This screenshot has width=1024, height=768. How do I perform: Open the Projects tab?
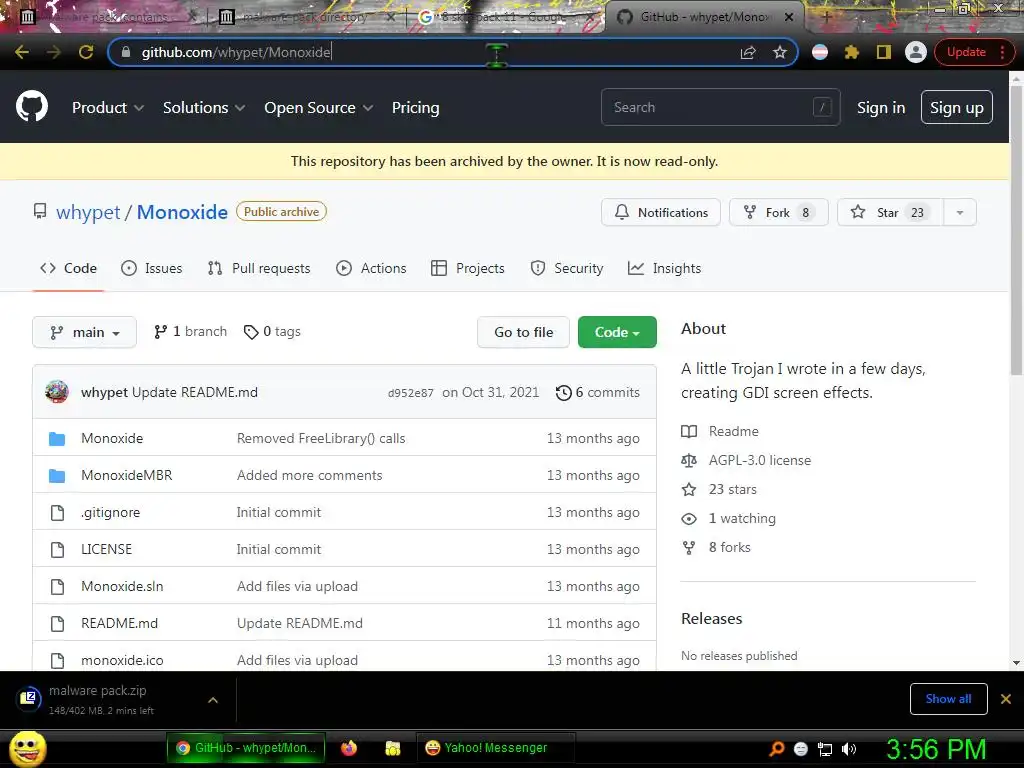point(468,268)
